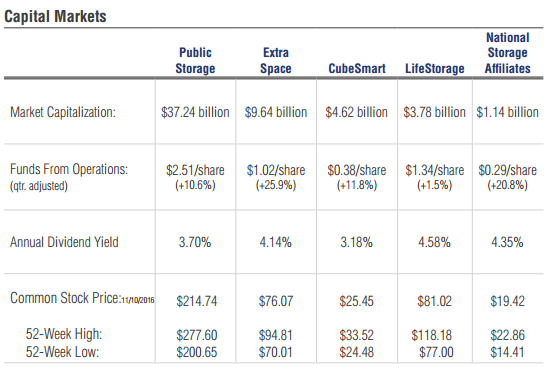Select the $37.24 billion cell
550x381 pixels.
point(195,112)
